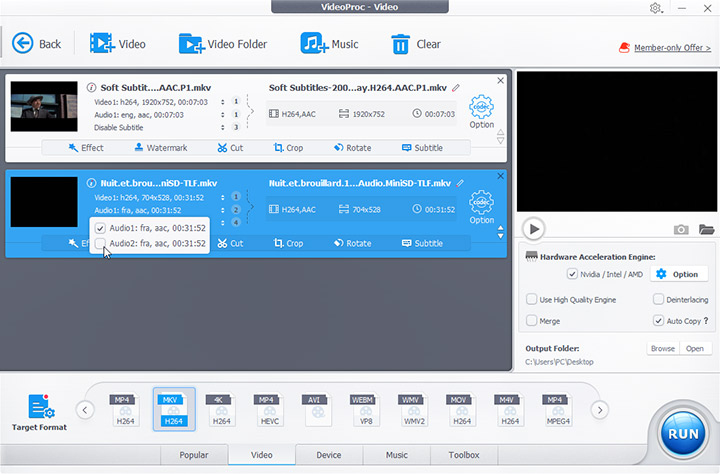720x474 pixels.
Task: Cut the Soft Subtitles video
Action: pos(230,148)
